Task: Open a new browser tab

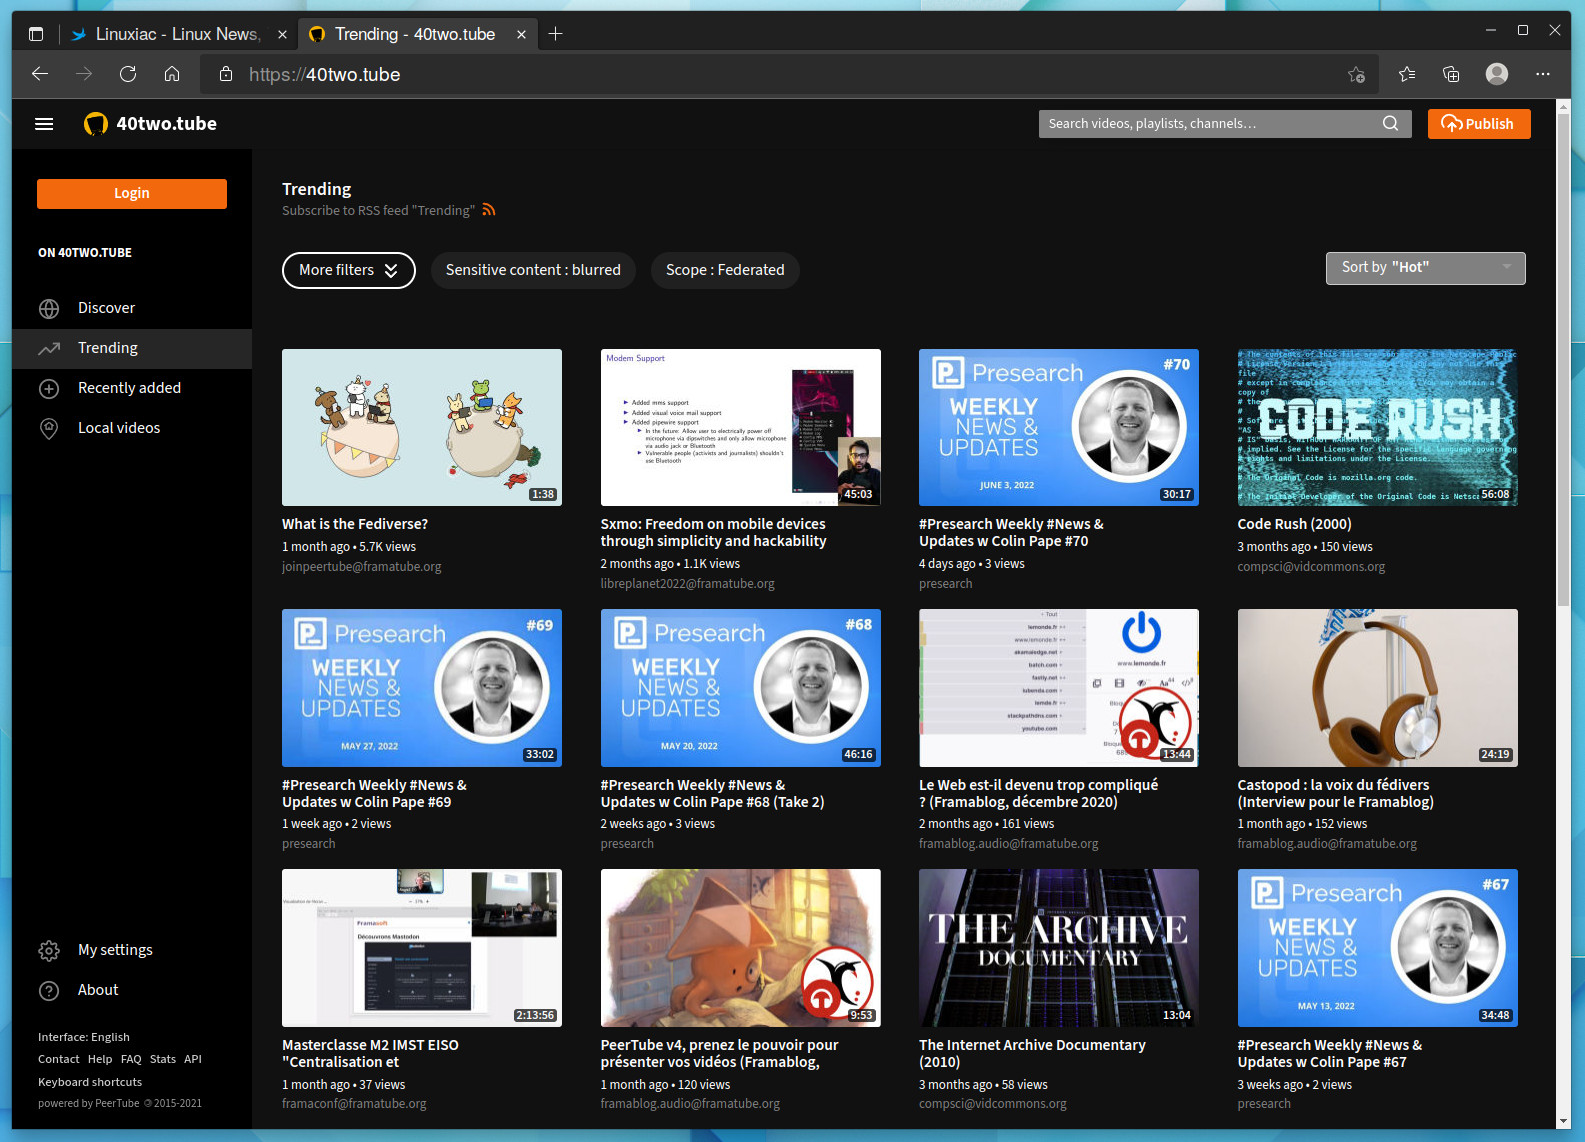Action: [556, 34]
